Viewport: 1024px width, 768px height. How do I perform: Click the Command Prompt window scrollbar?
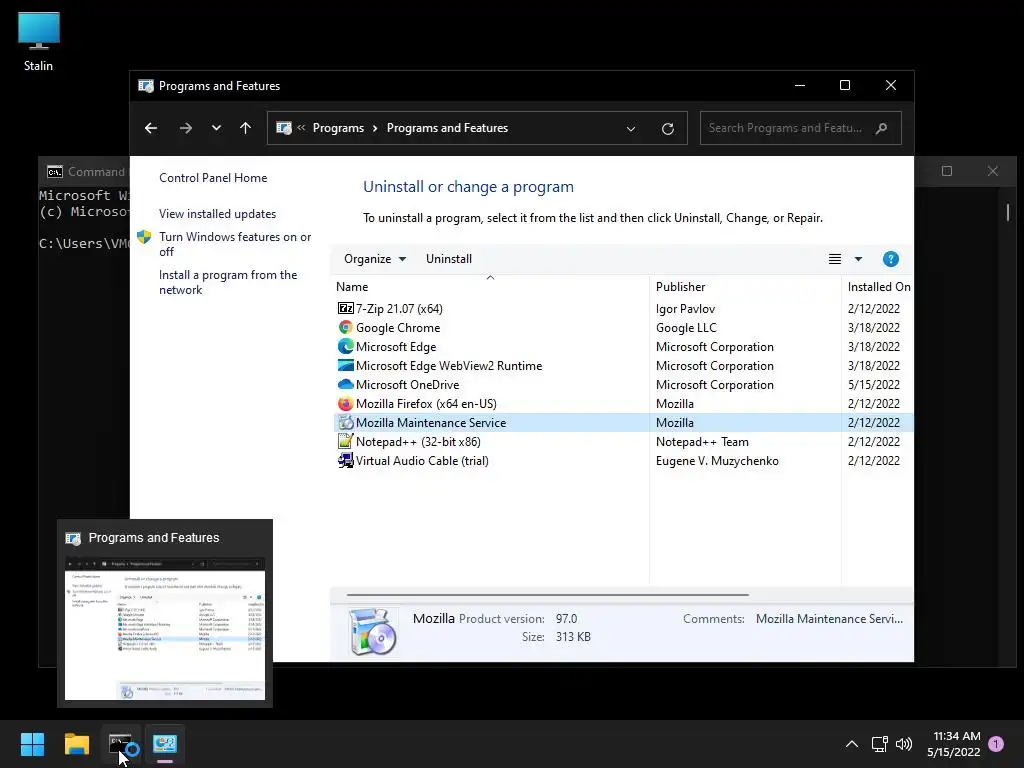point(1008,212)
